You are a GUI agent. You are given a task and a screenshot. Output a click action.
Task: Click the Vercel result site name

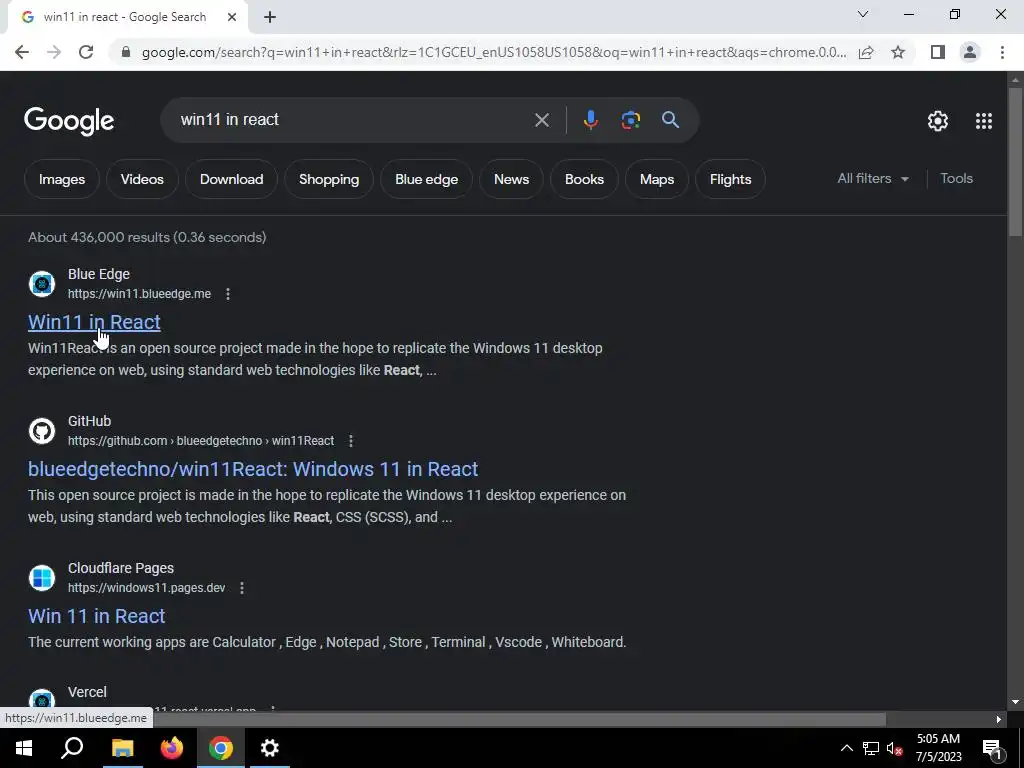[87, 692]
